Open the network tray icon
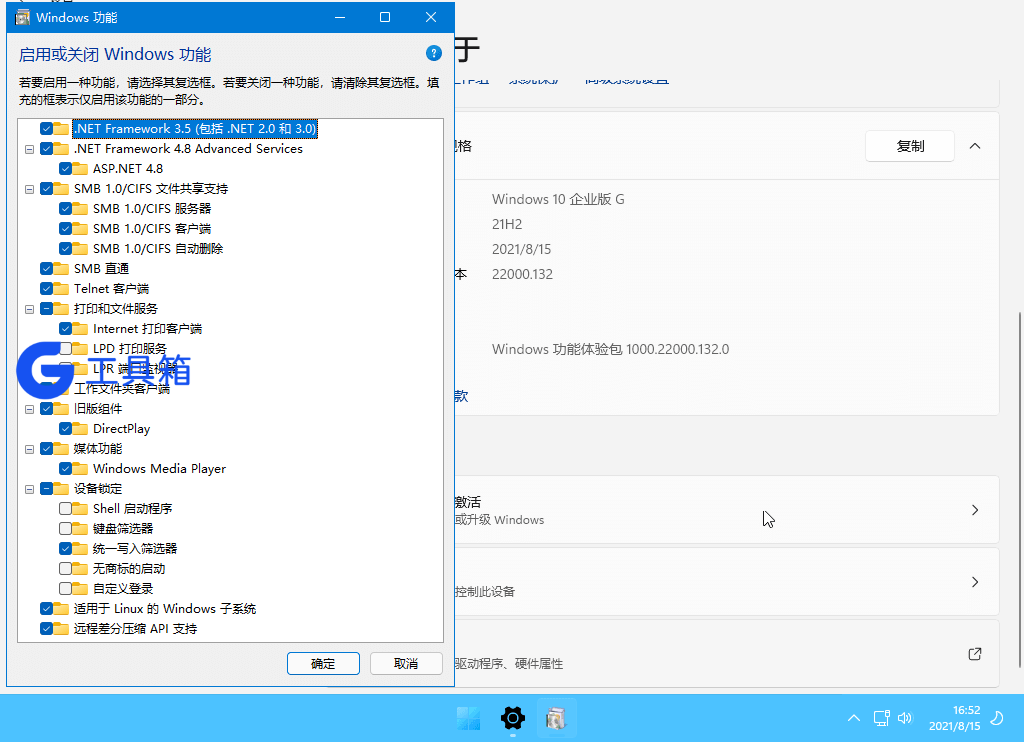Viewport: 1024px width, 742px height. coord(882,718)
